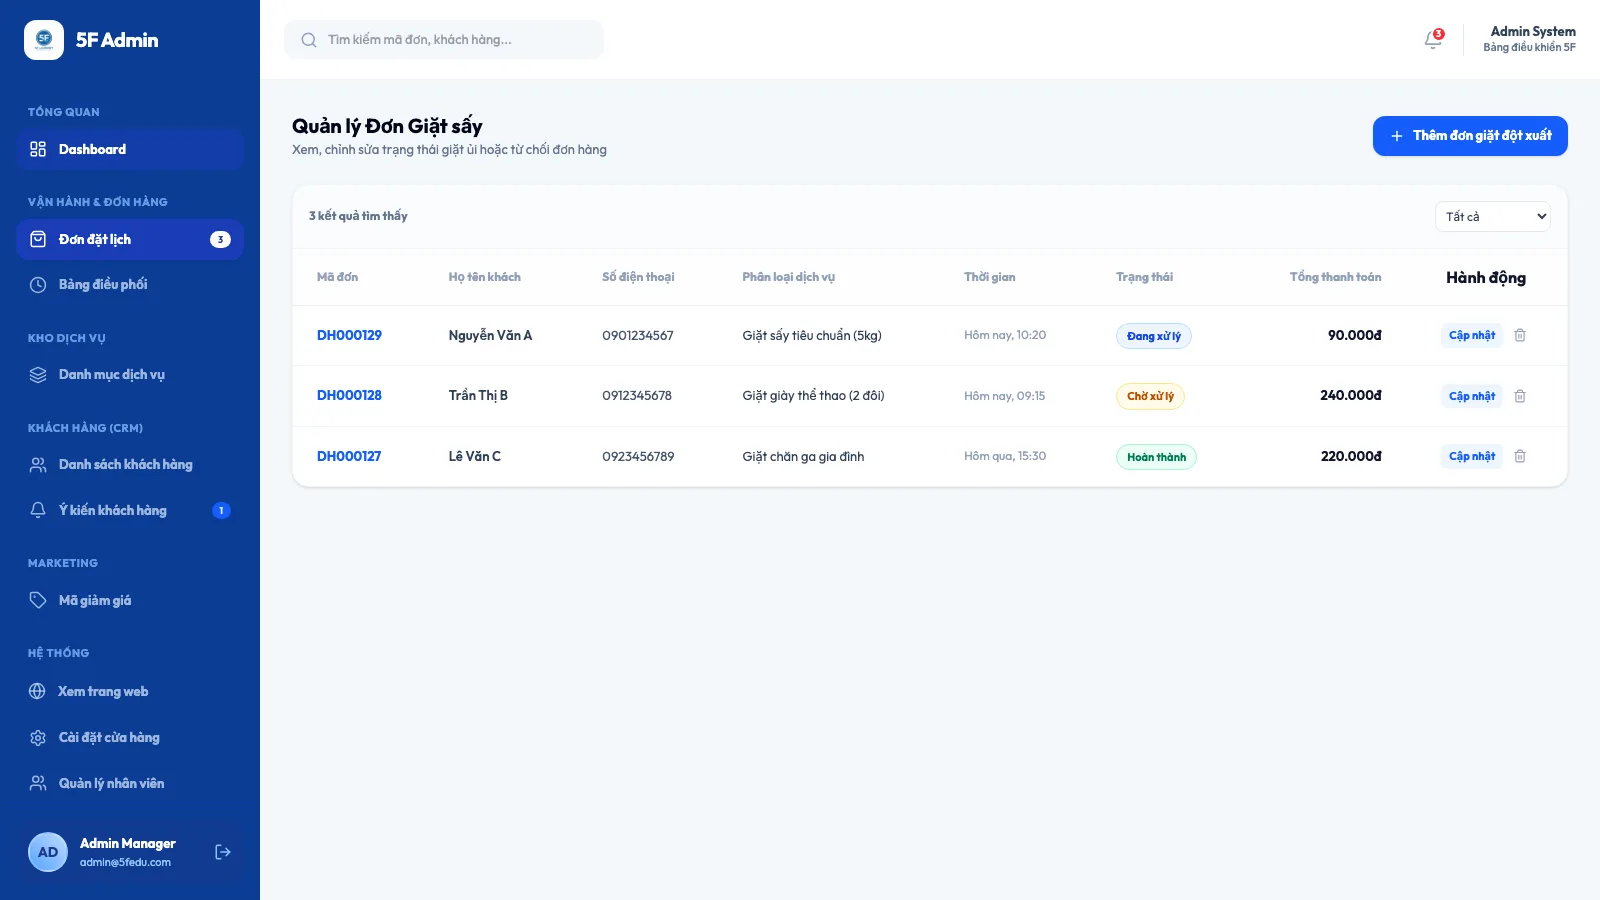Click Cập nhật for order DH000127

click(1472, 456)
